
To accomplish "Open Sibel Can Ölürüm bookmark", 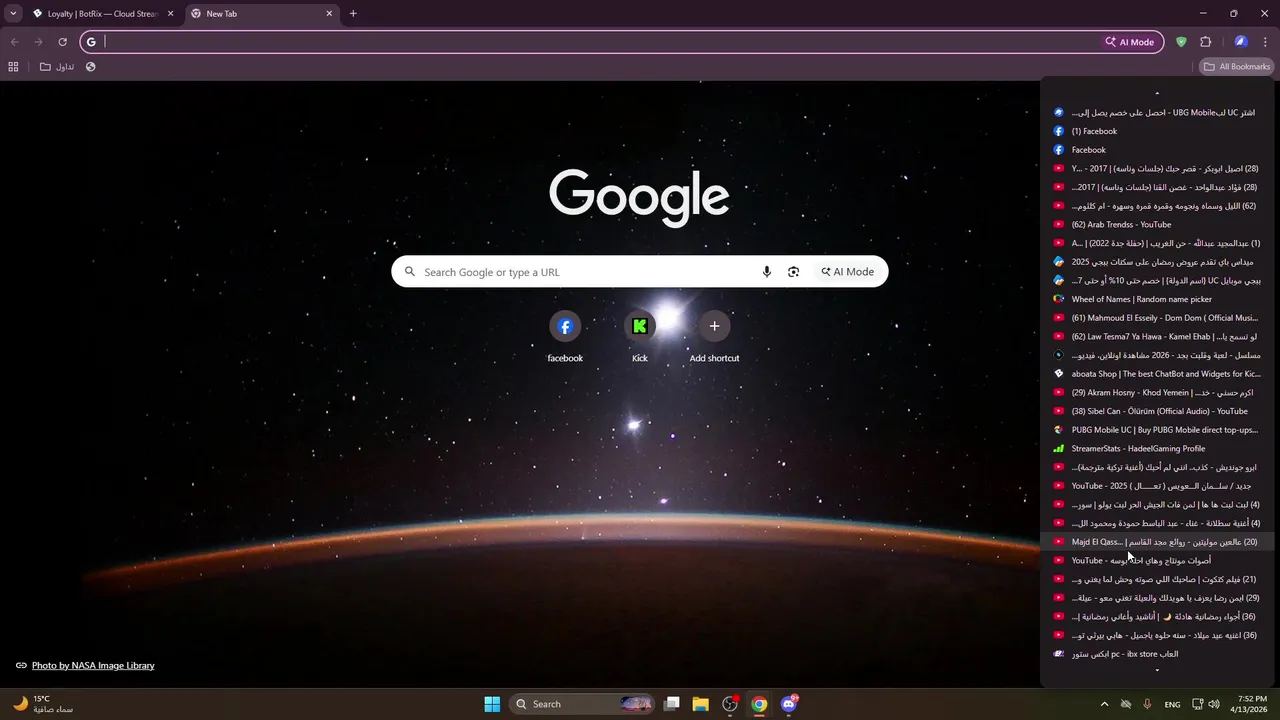I will coord(1157,411).
